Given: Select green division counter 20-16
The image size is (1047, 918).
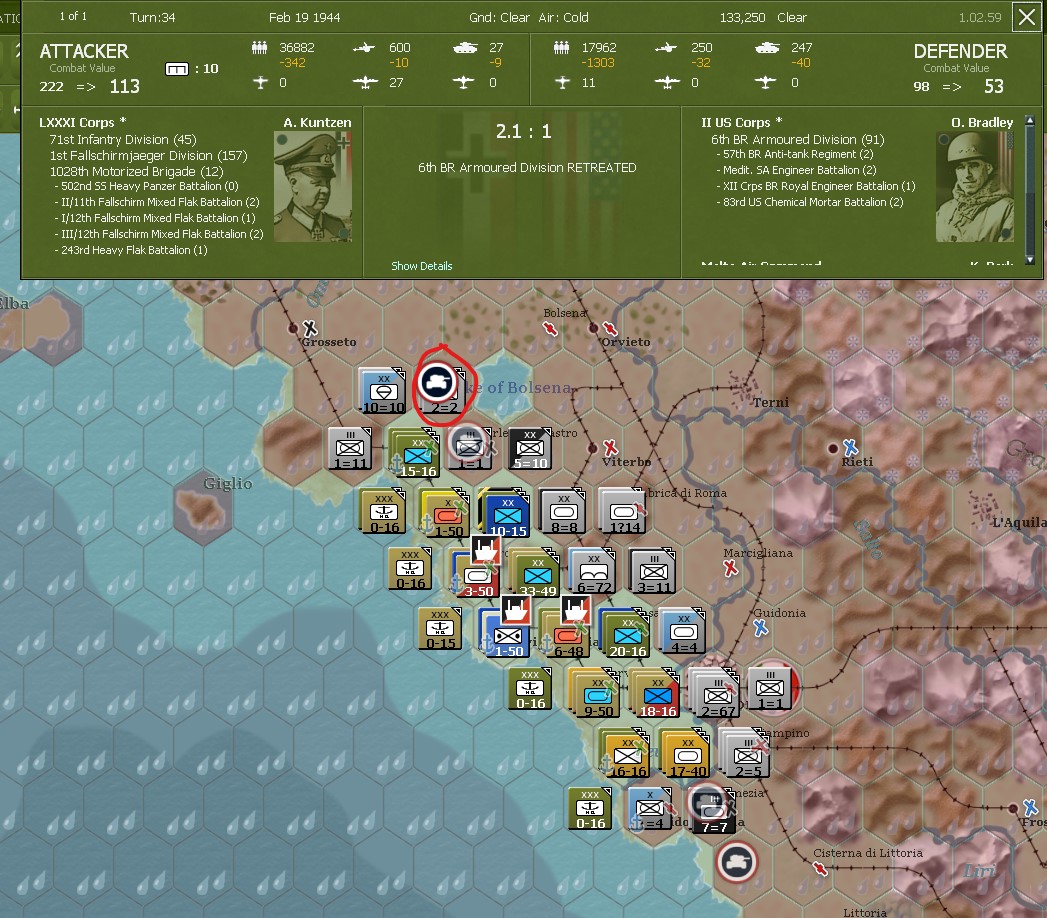Looking at the screenshot, I should 625,634.
